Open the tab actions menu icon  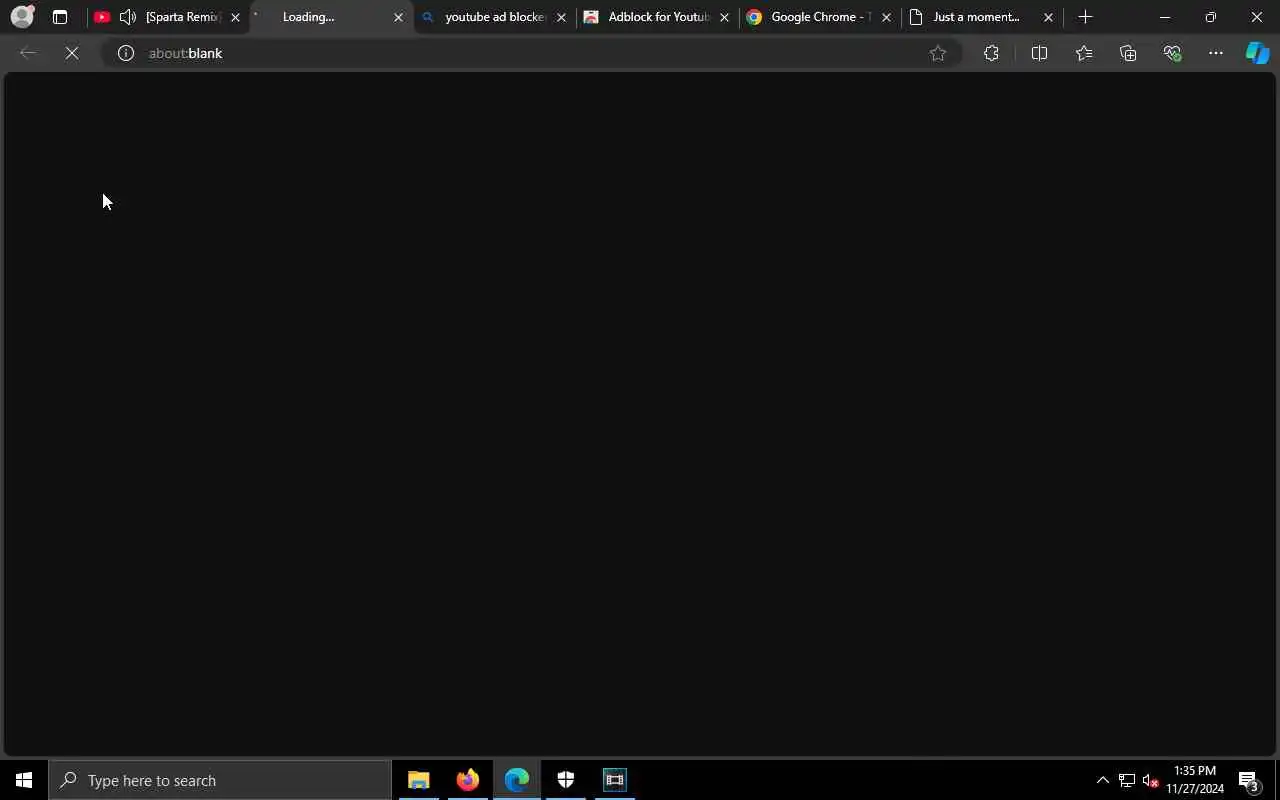60,17
